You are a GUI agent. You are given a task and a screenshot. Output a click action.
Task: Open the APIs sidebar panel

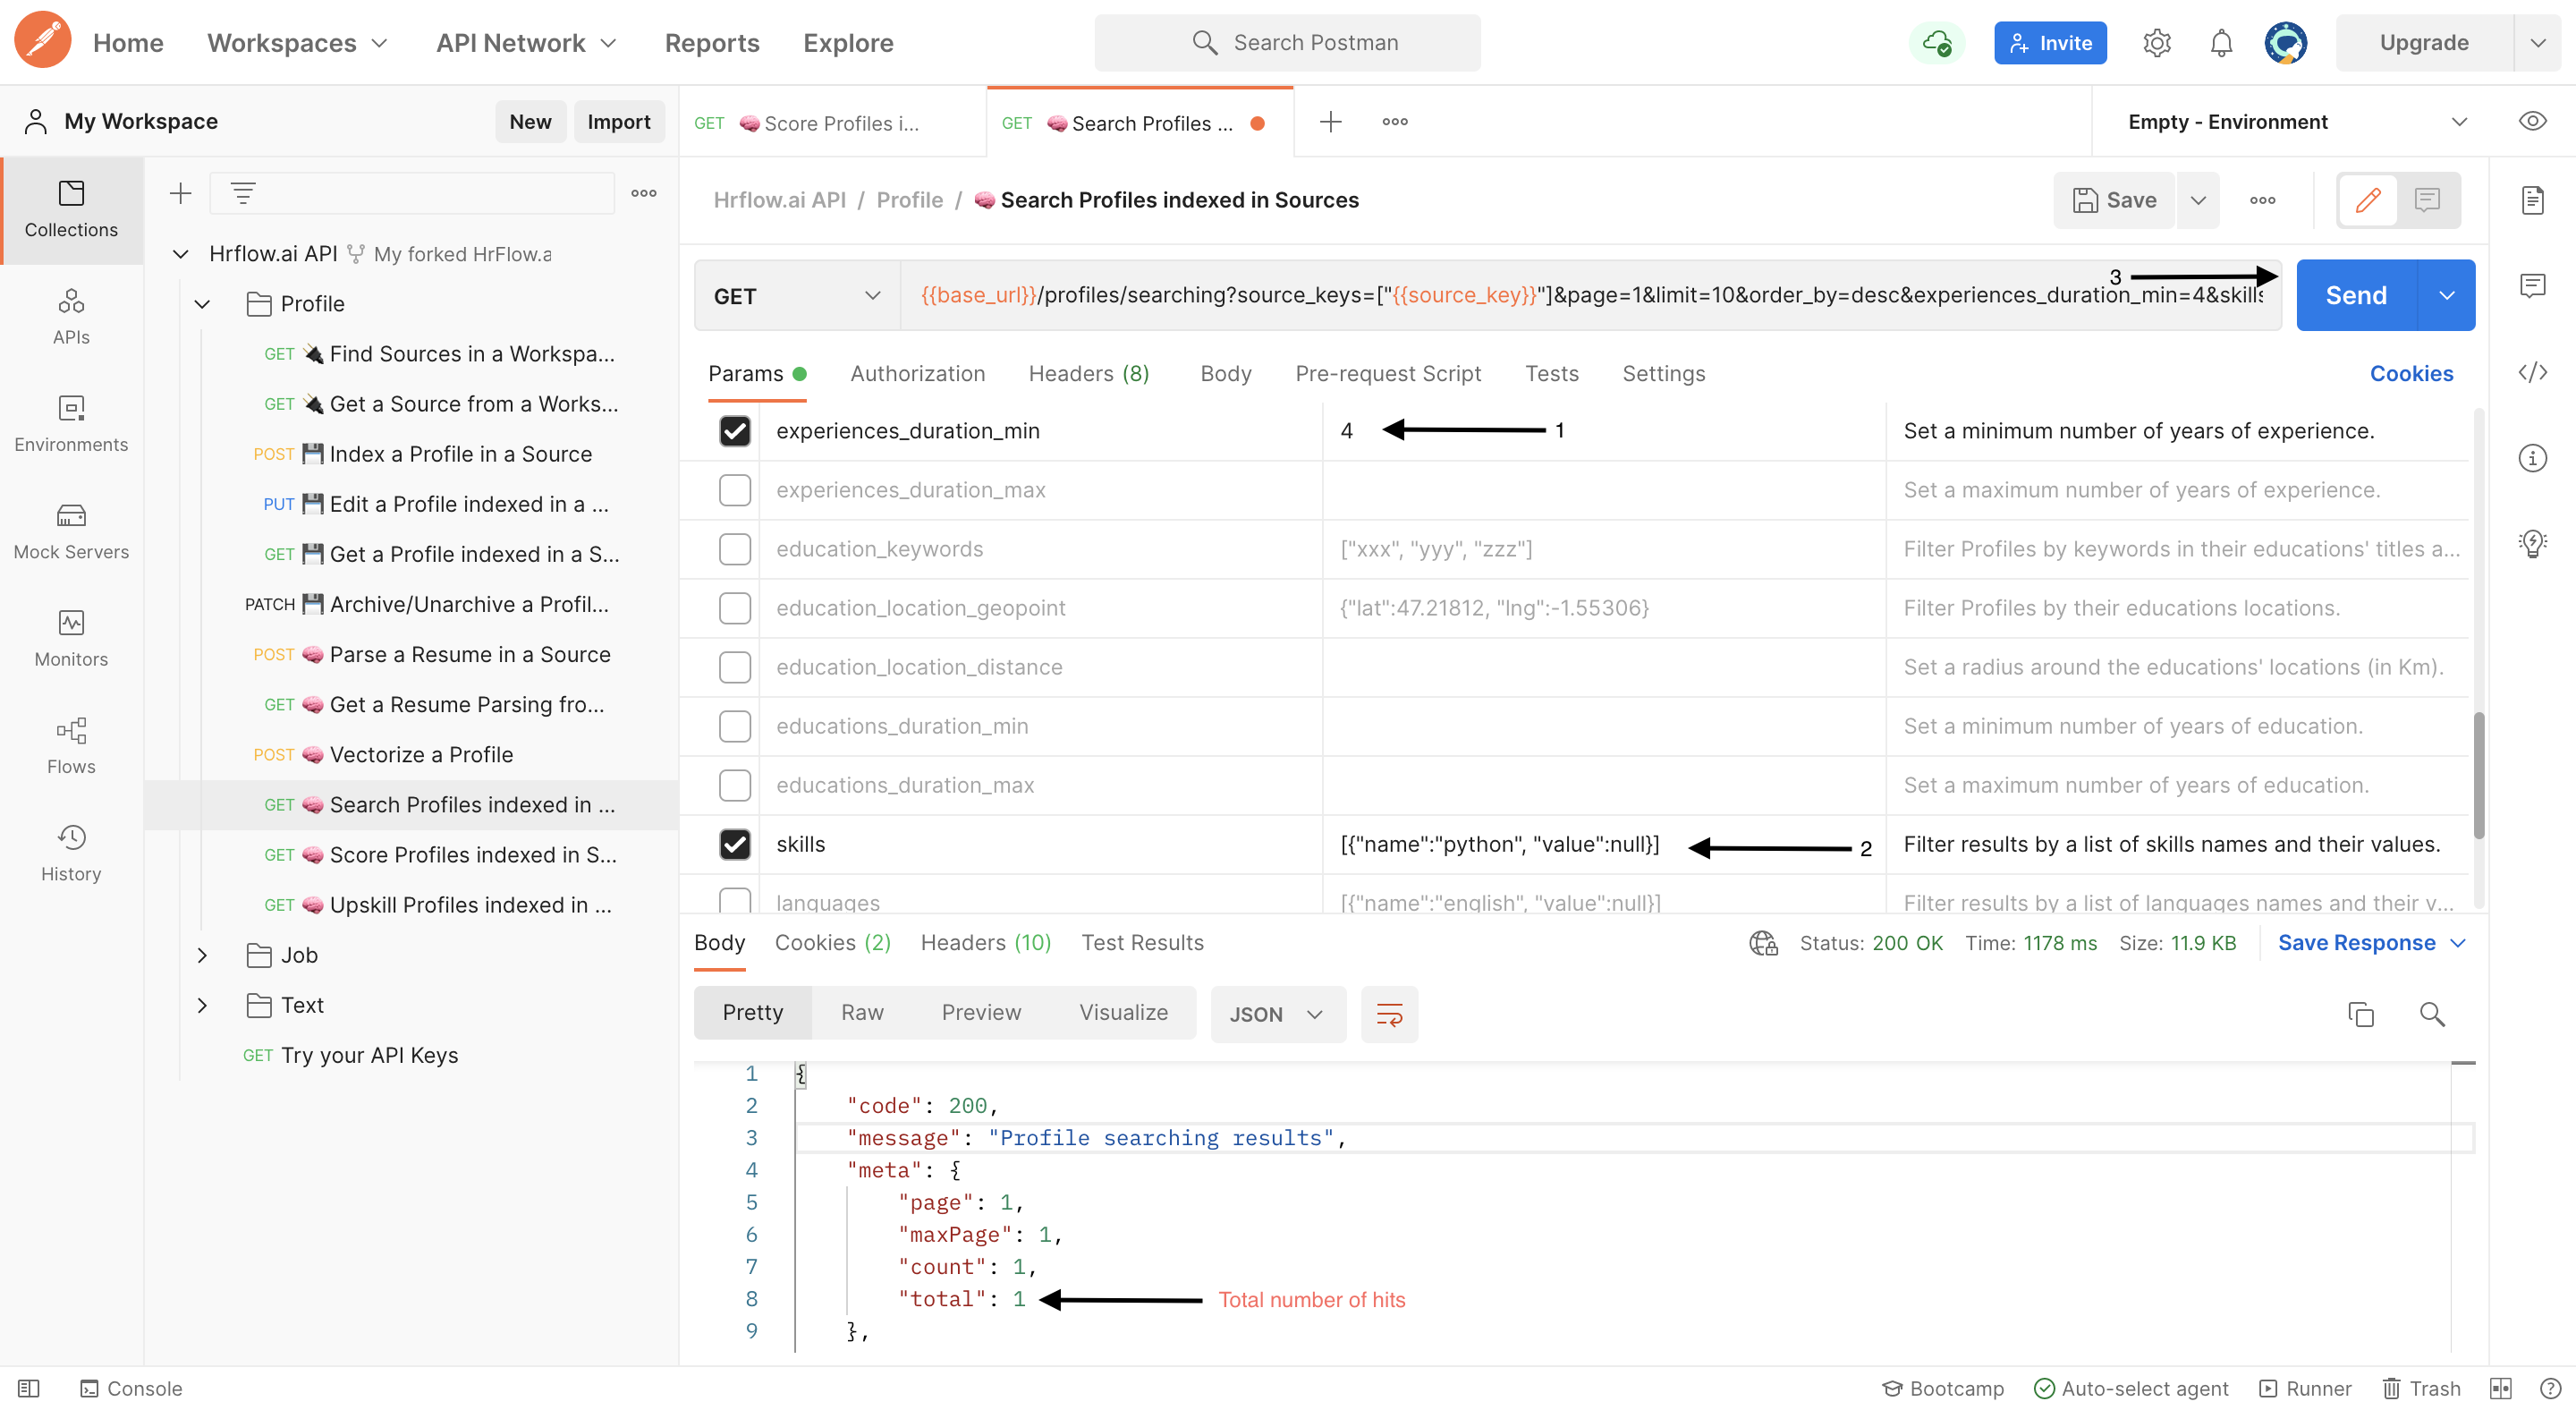71,317
